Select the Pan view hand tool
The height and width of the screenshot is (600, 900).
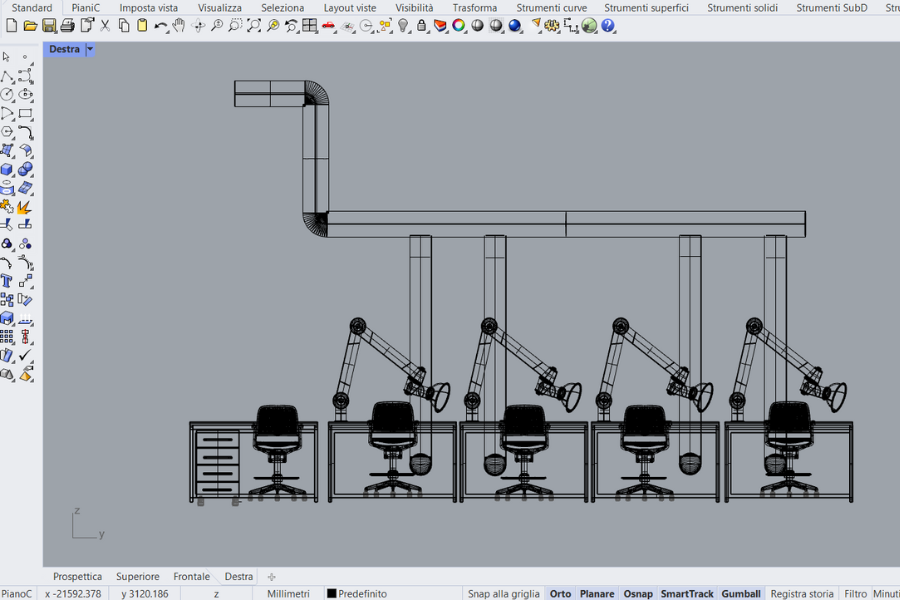click(180, 26)
